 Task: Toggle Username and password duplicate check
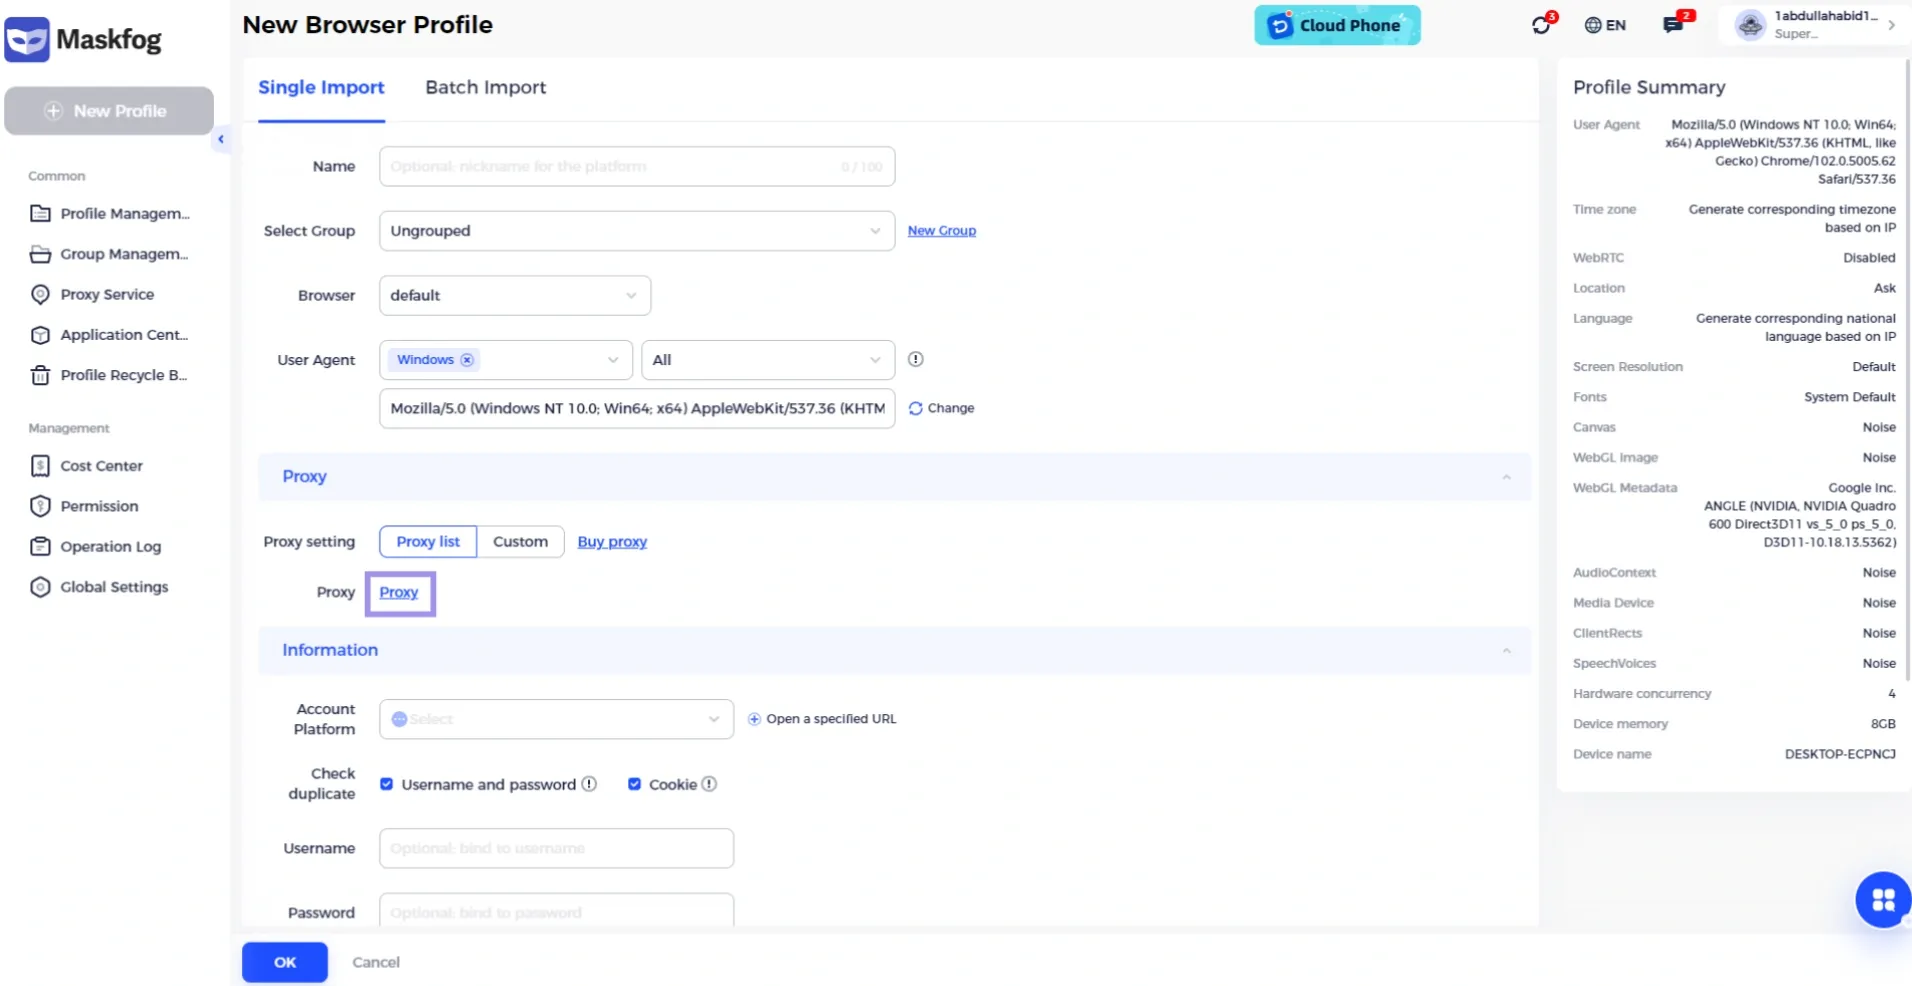point(386,784)
